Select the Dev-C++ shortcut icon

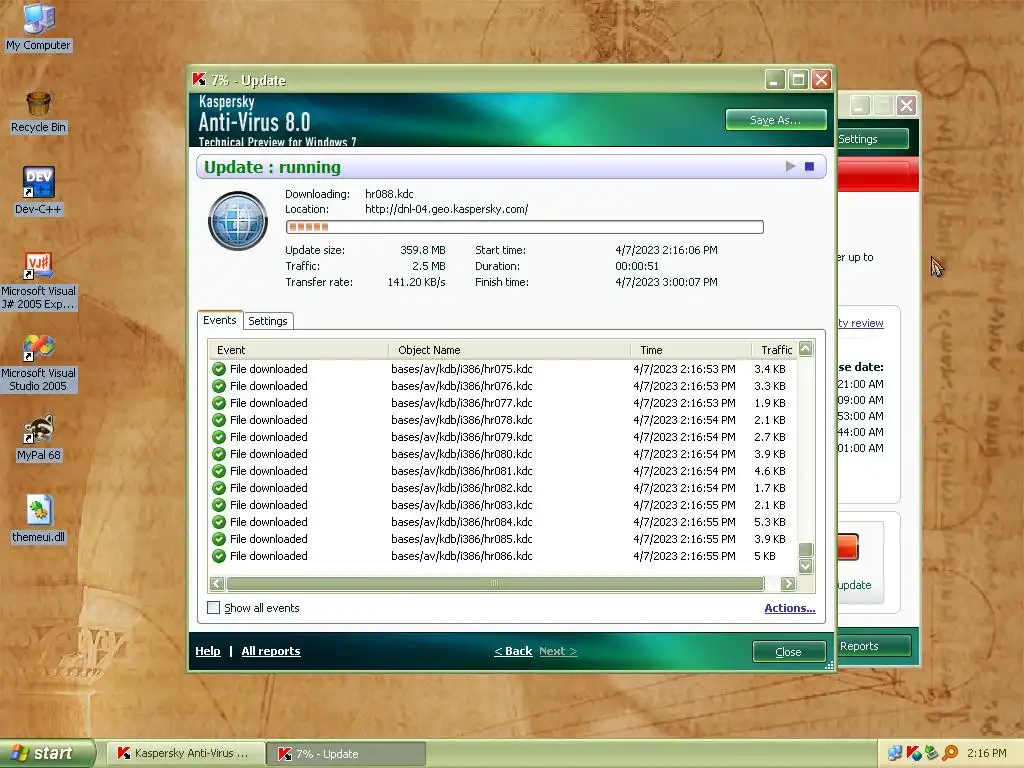tap(38, 191)
